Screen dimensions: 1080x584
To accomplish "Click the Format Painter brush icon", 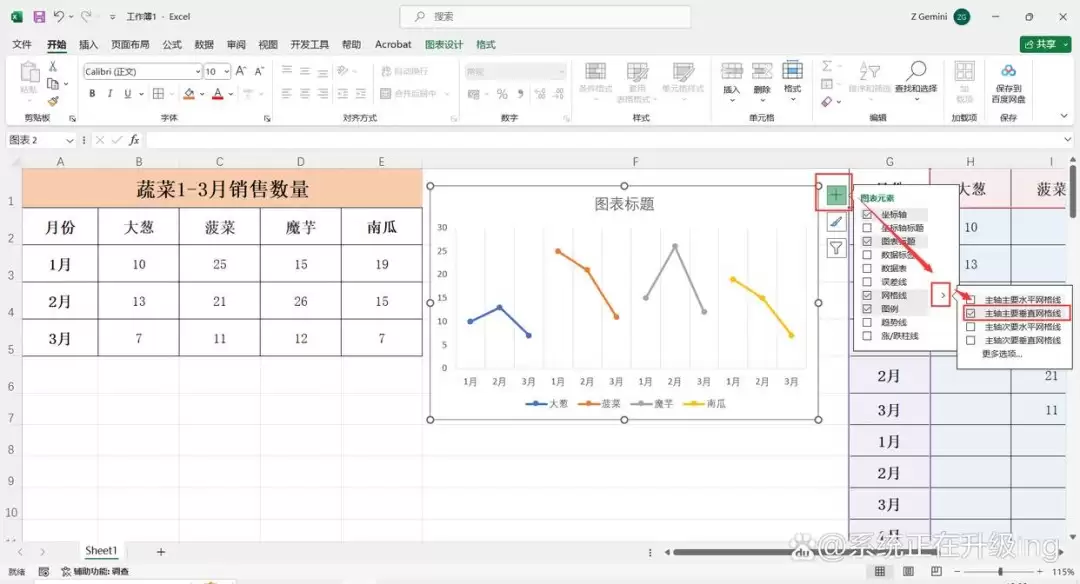I will [x=53, y=101].
